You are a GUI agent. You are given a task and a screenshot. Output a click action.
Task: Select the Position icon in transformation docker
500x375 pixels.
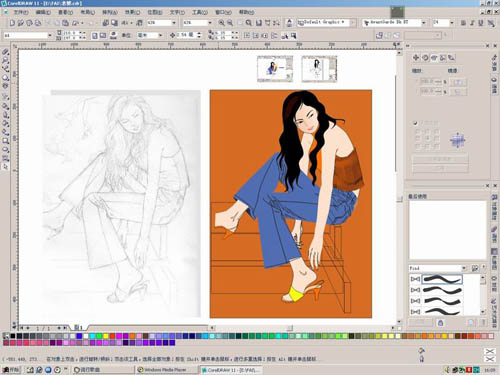click(416, 57)
